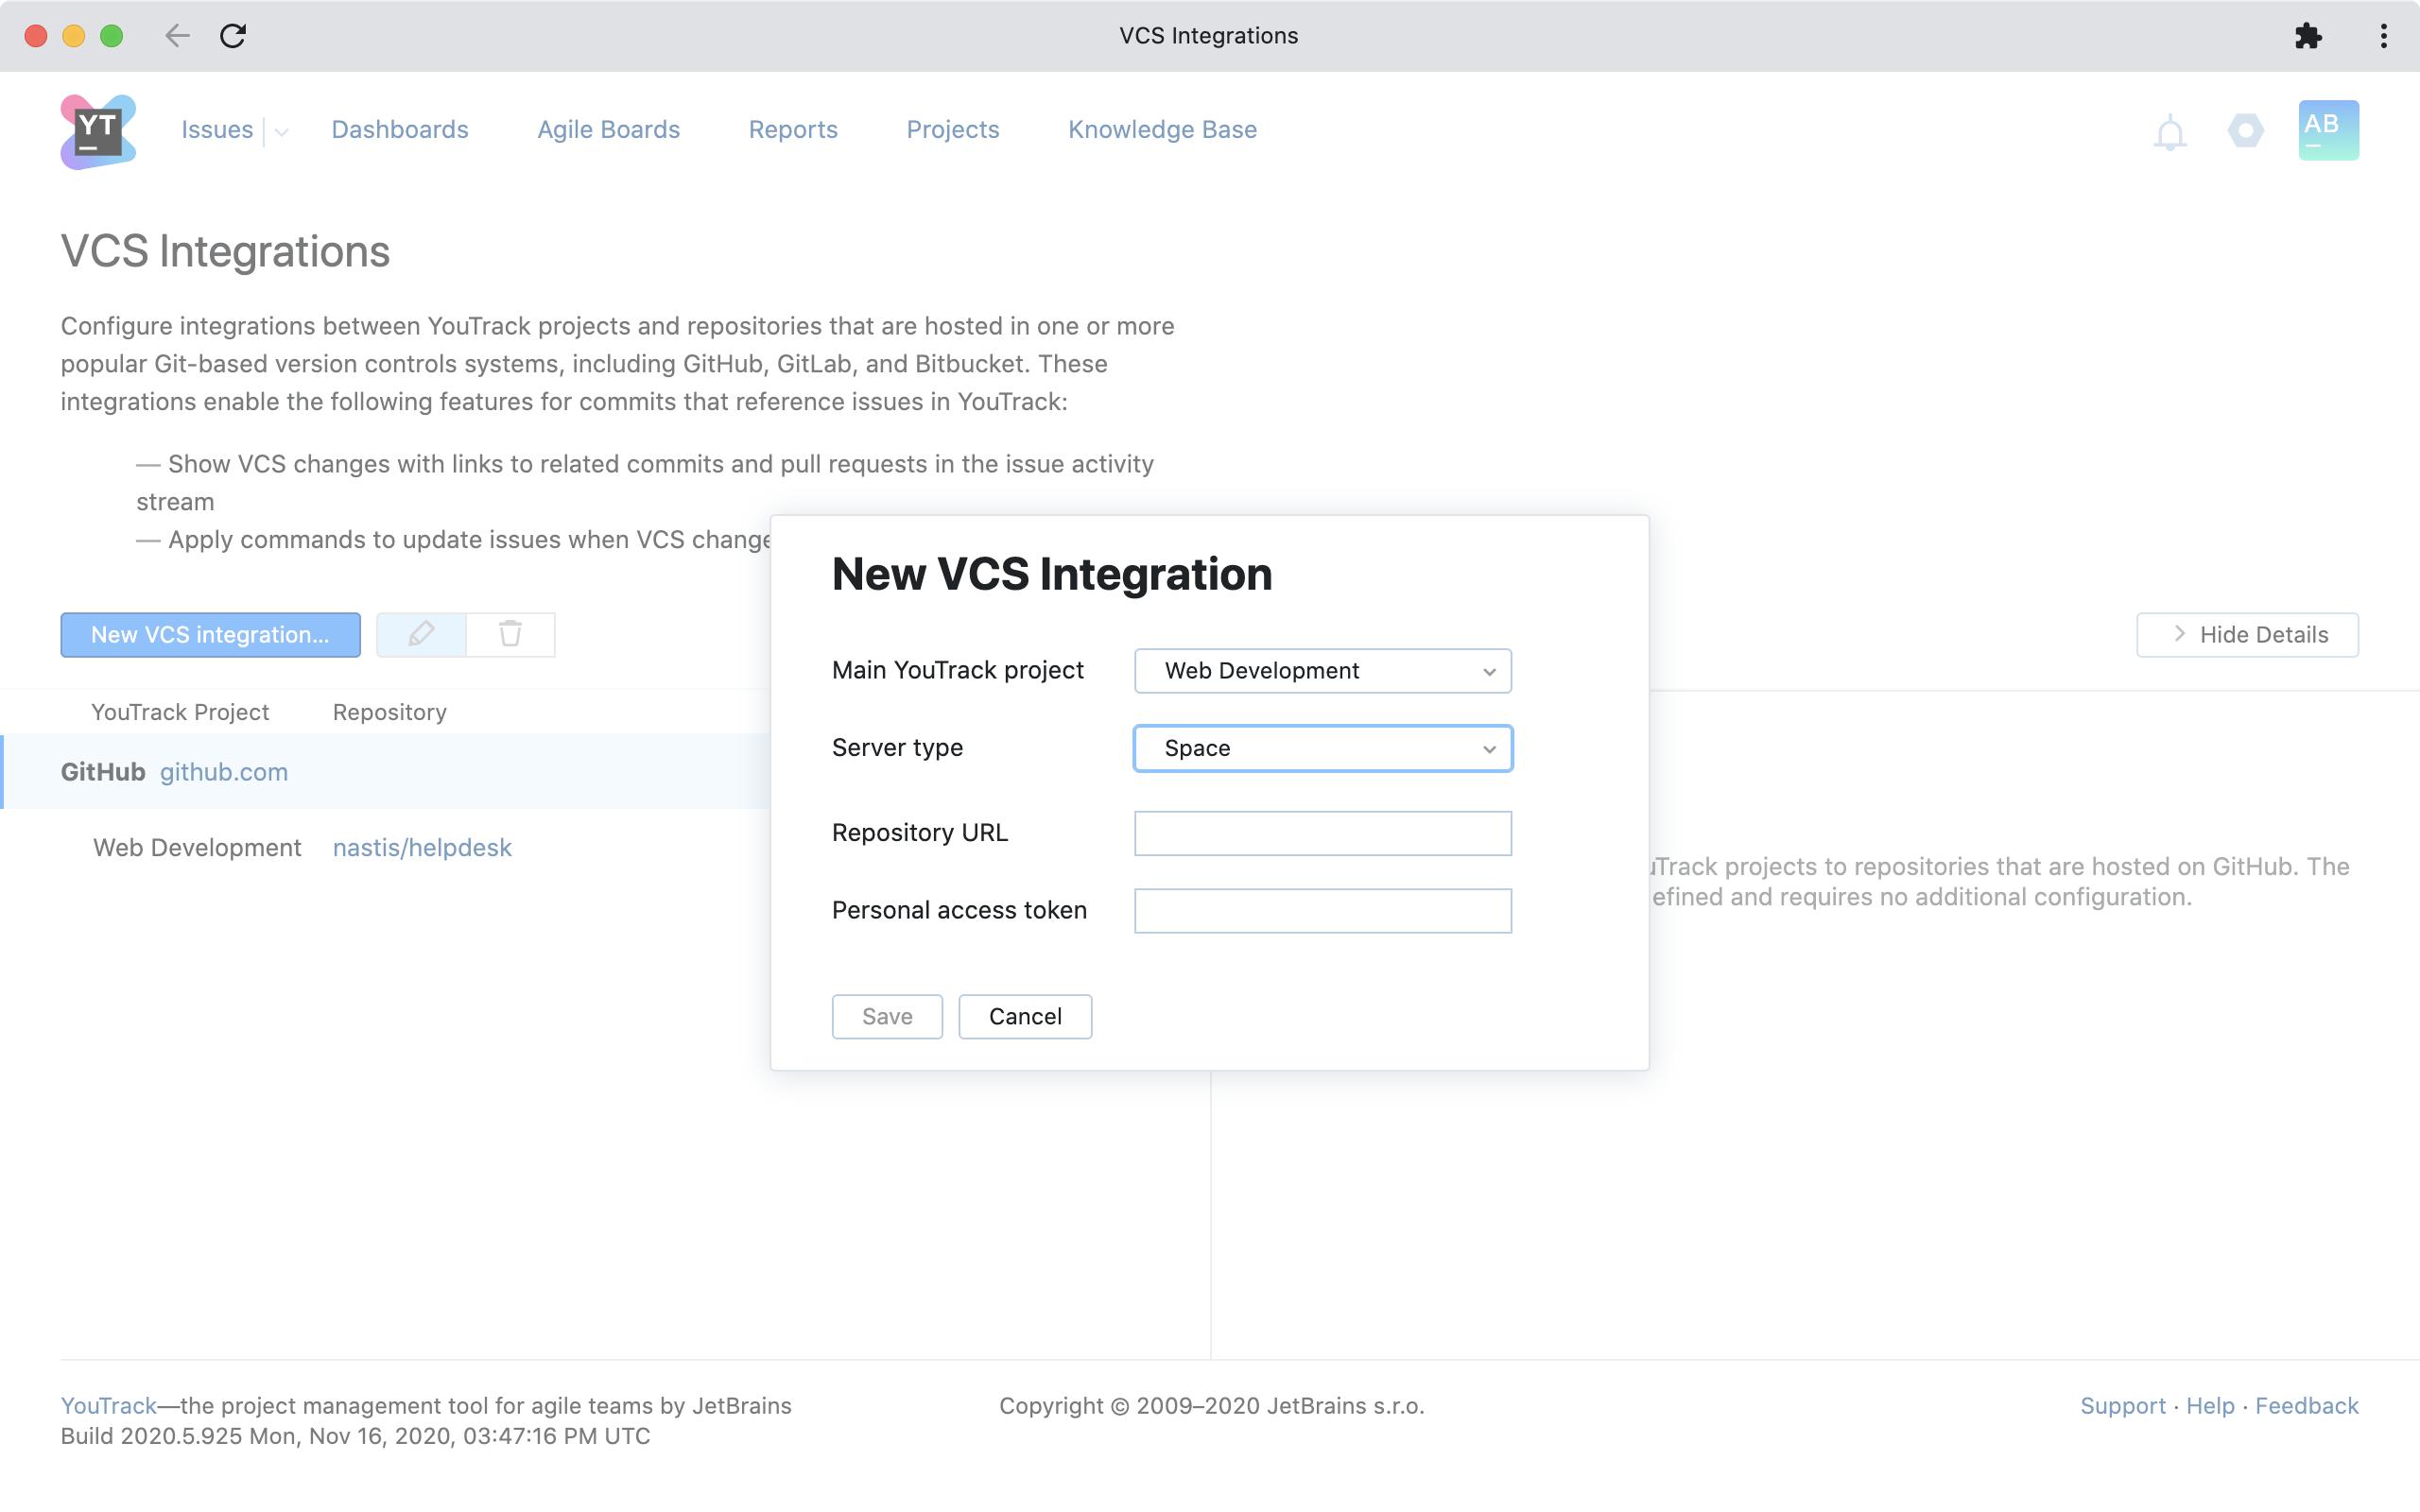Open Reports menu item
The width and height of the screenshot is (2420, 1512).
793,130
